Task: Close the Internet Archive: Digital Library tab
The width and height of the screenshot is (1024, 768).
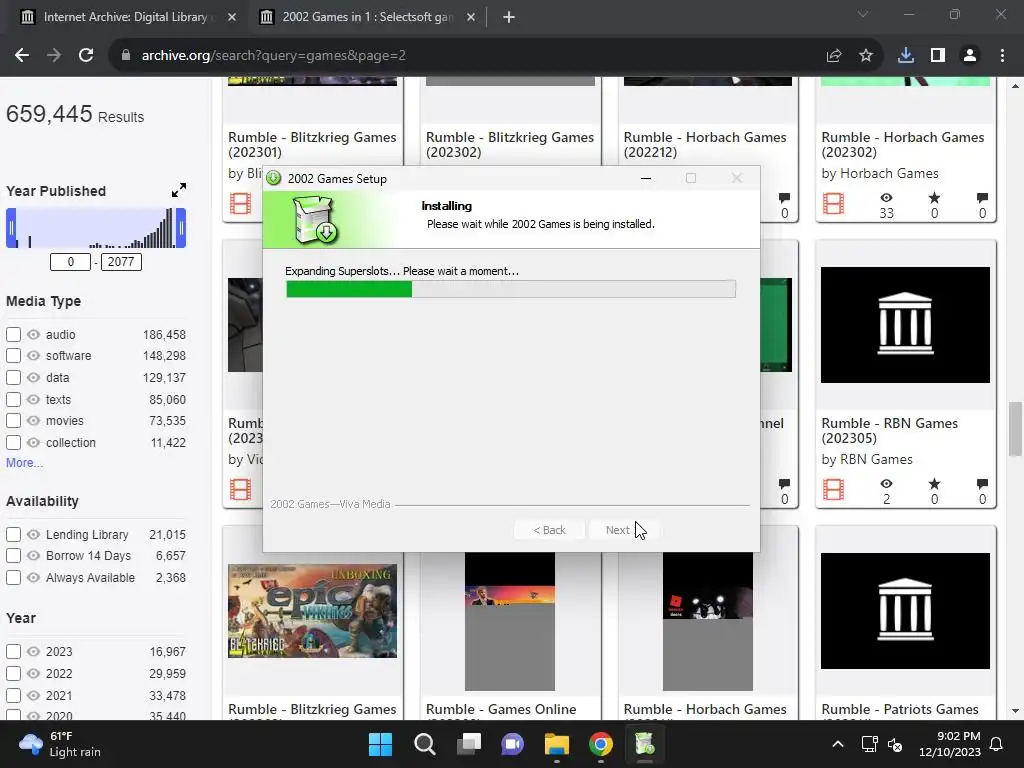Action: coord(232,17)
